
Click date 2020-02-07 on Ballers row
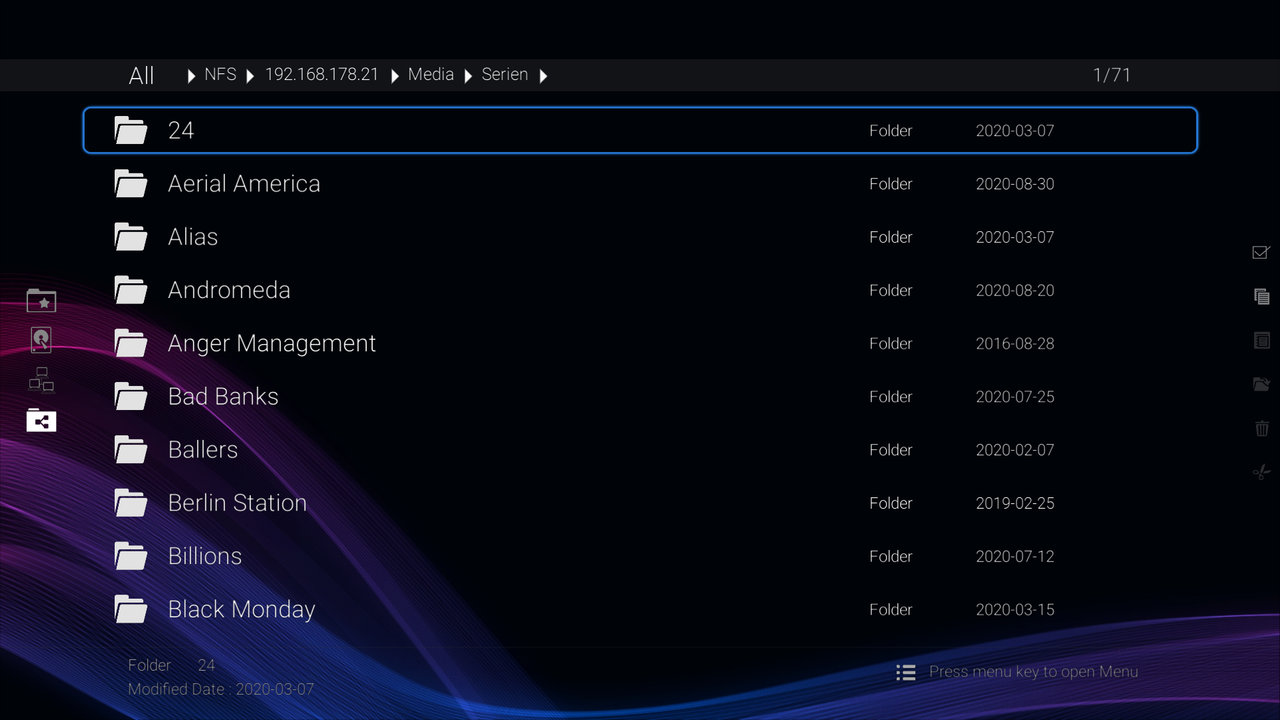[x=1015, y=450]
